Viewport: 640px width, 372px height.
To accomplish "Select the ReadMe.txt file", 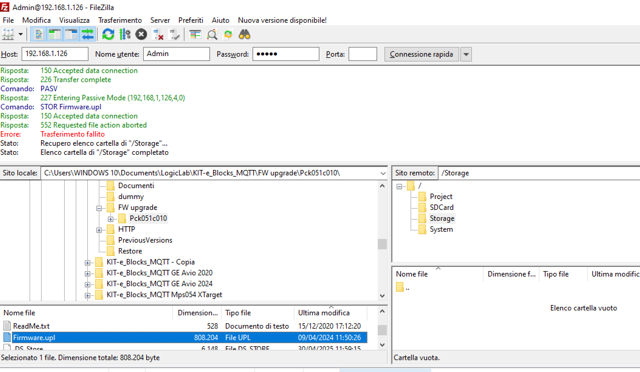I will (x=184, y=326).
